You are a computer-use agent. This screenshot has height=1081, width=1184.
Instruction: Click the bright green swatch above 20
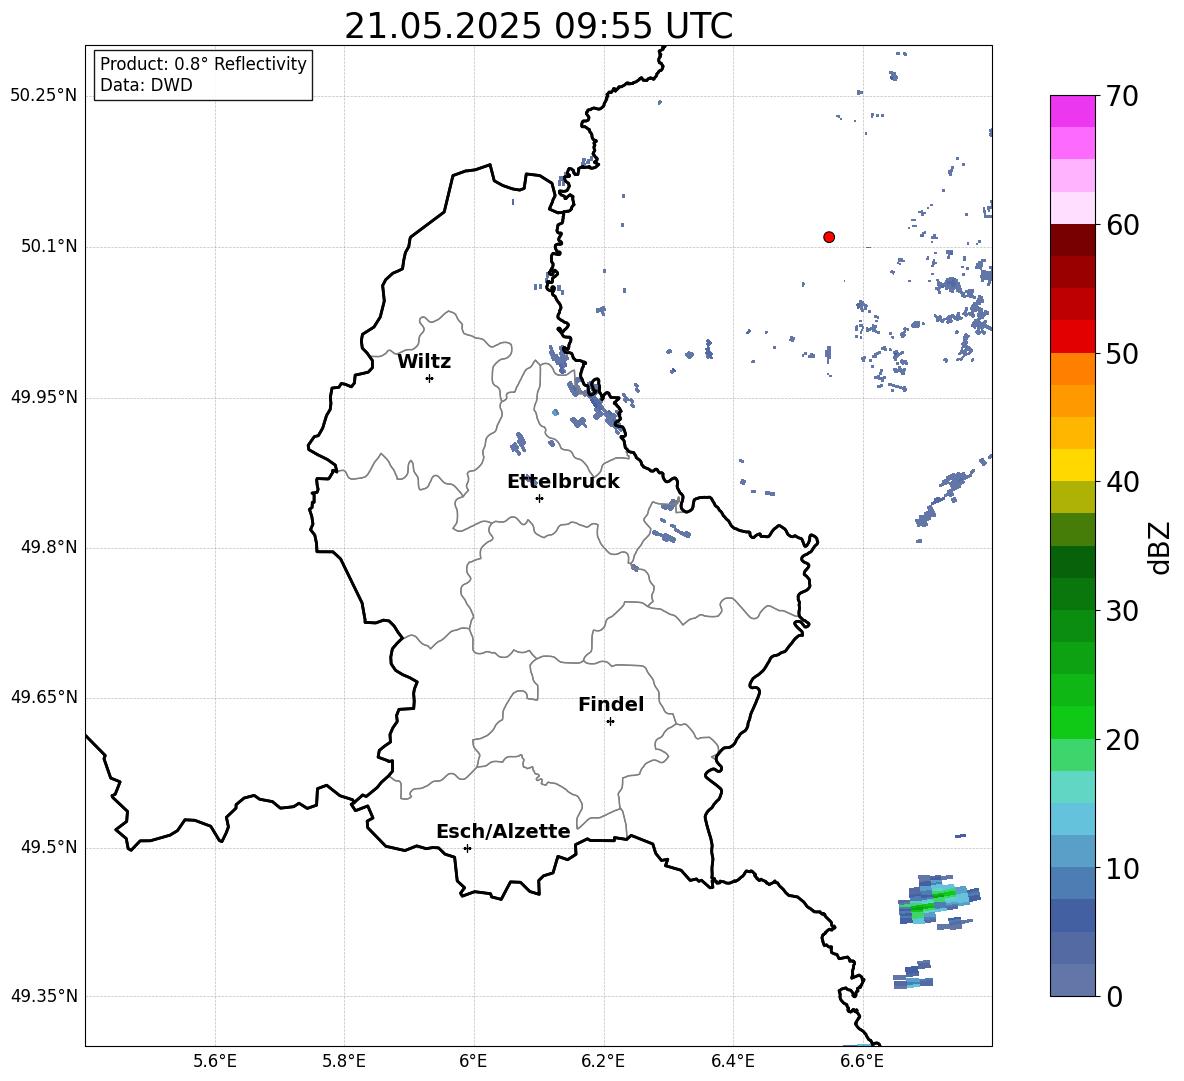[x=1073, y=722]
